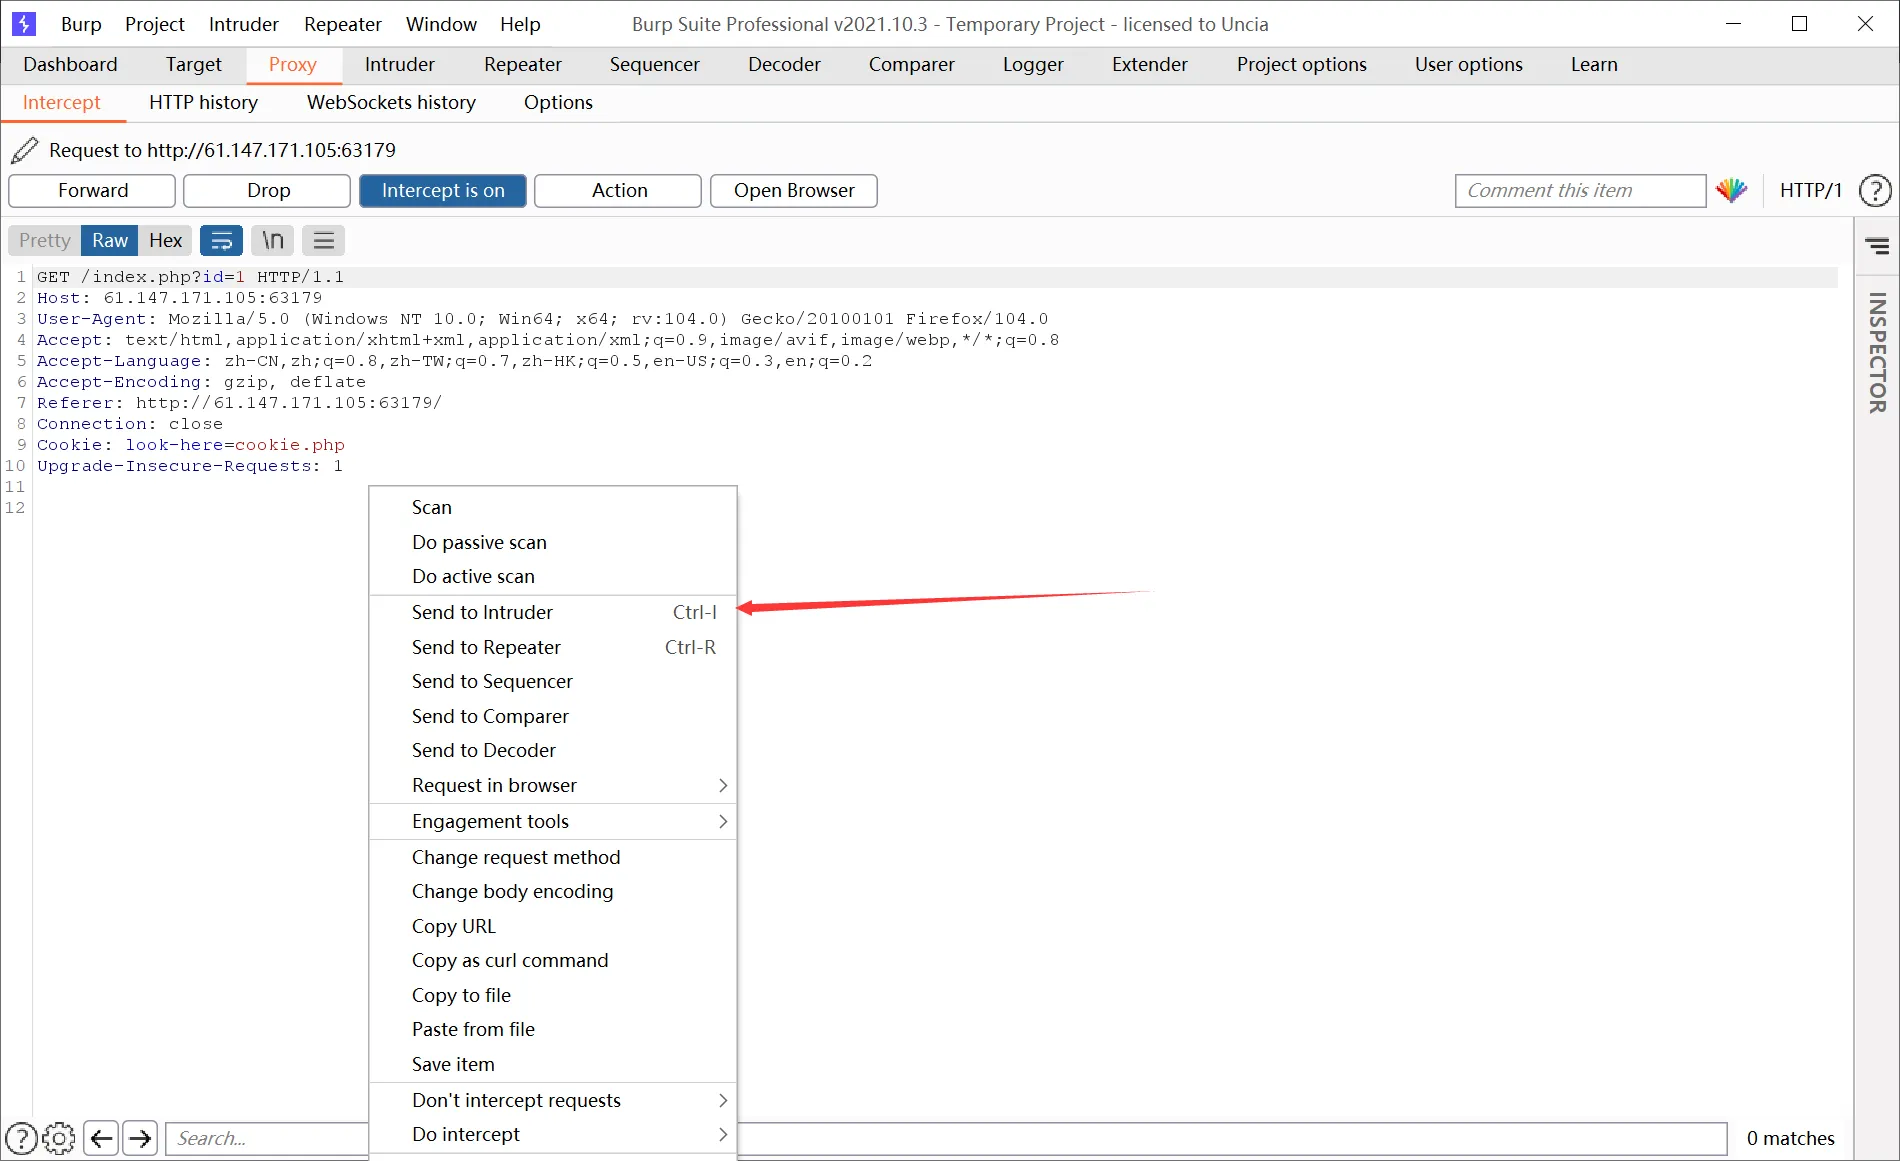The height and width of the screenshot is (1161, 1900).
Task: Choose Send to Intruder from context menu
Action: pyautogui.click(x=553, y=612)
